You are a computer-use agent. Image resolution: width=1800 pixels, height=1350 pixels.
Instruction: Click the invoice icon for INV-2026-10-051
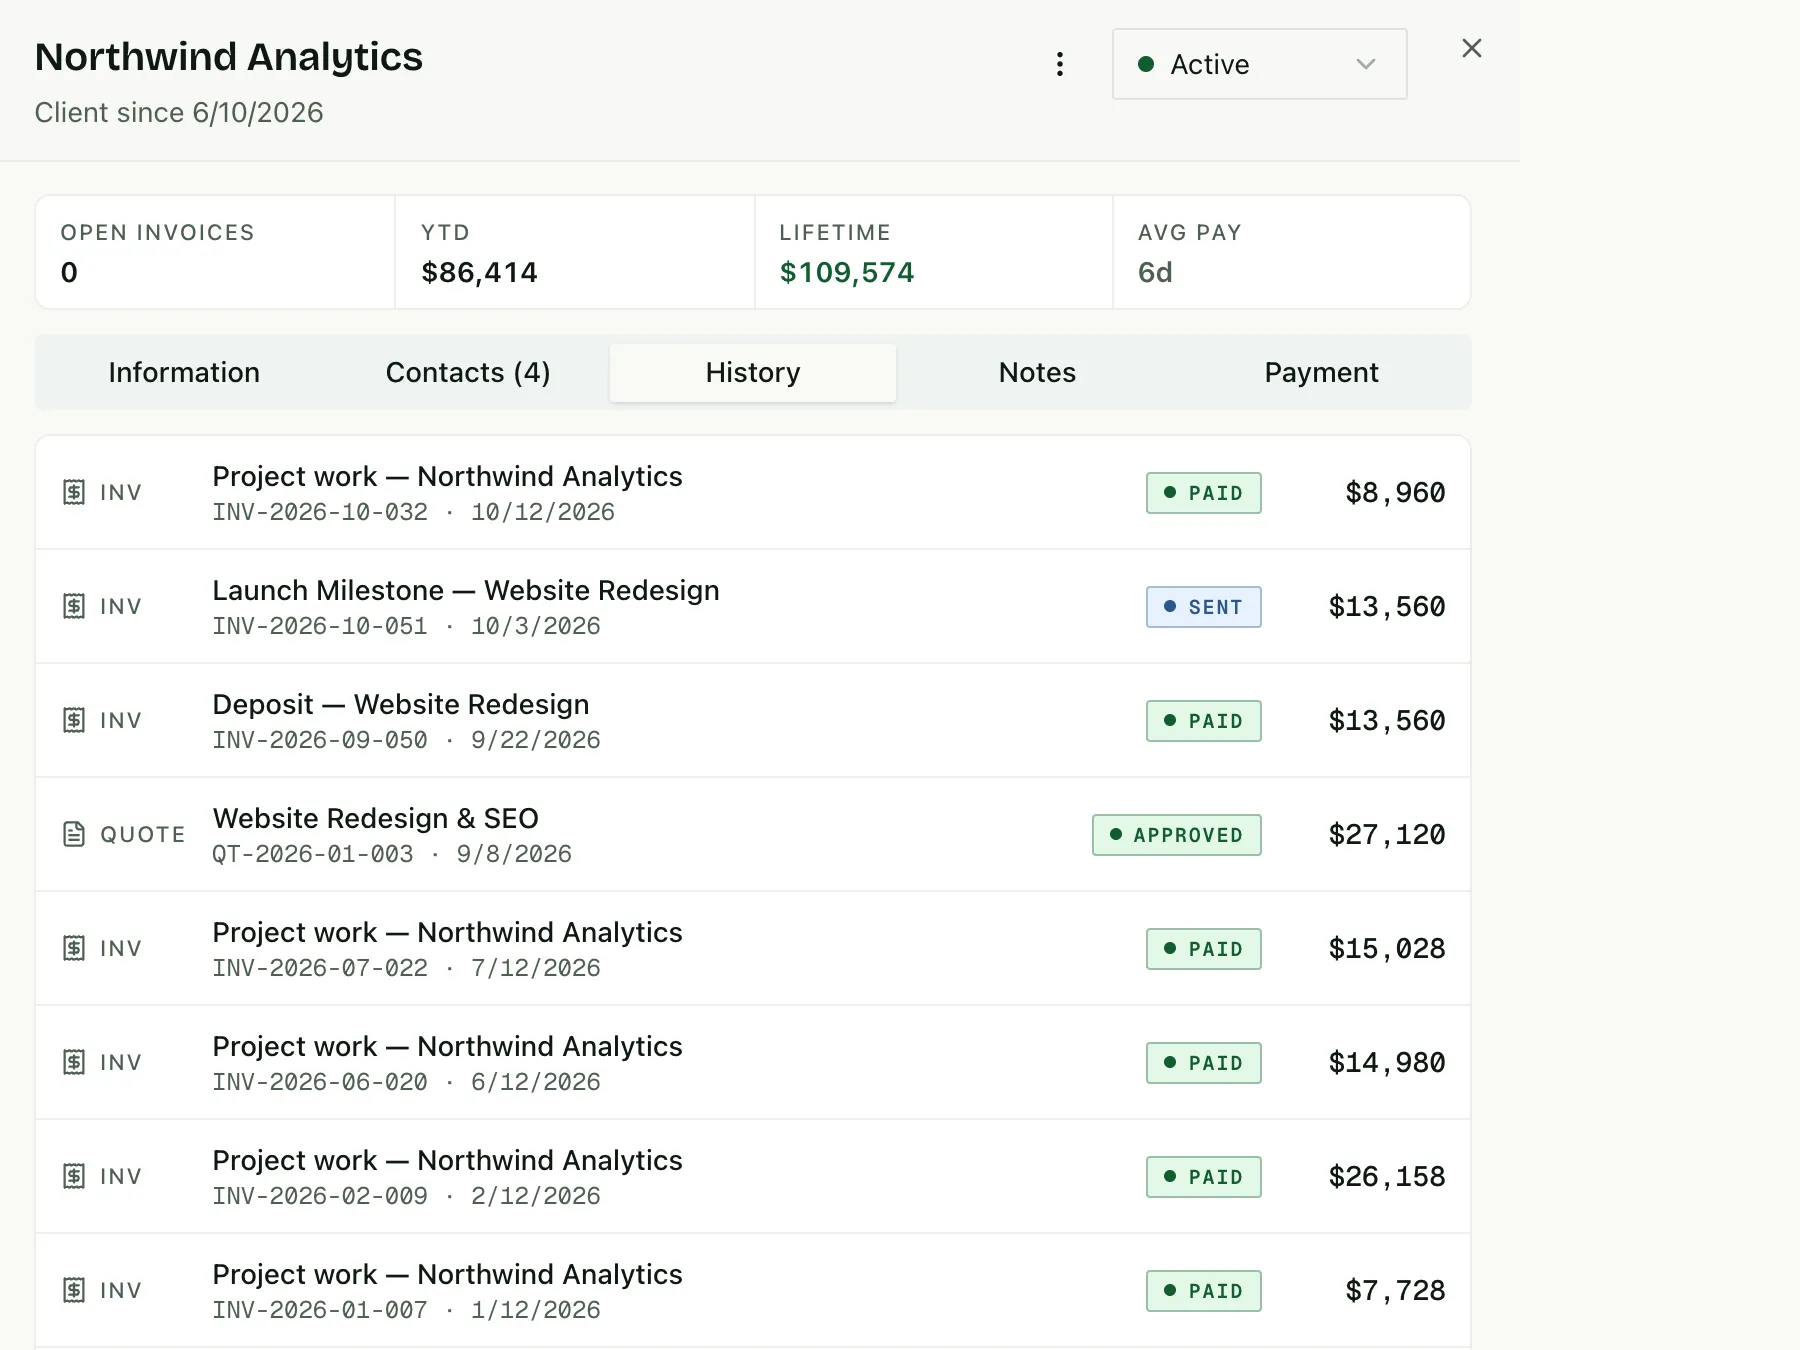pyautogui.click(x=74, y=606)
